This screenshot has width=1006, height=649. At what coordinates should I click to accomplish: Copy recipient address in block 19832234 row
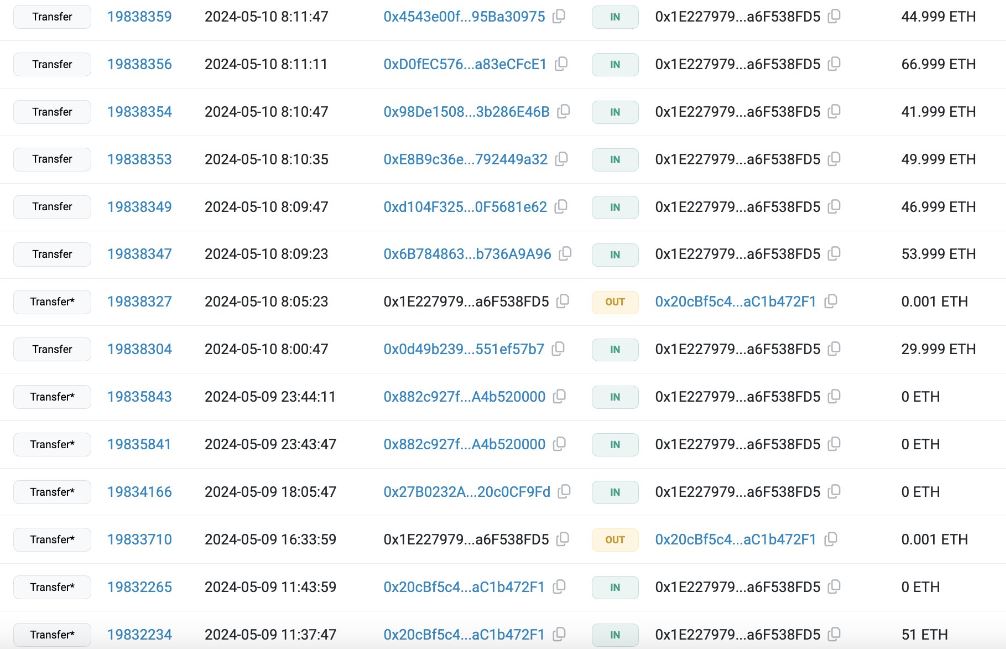pyautogui.click(x=834, y=634)
